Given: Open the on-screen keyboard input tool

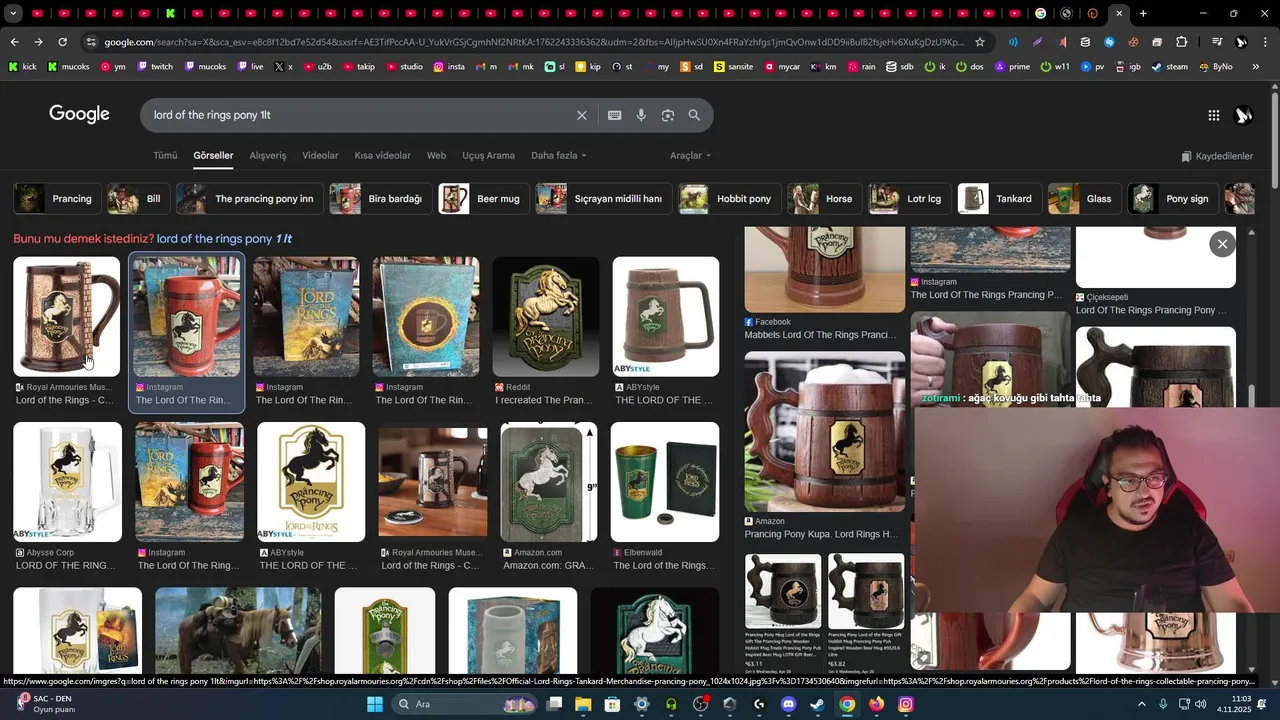Looking at the screenshot, I should coord(615,115).
